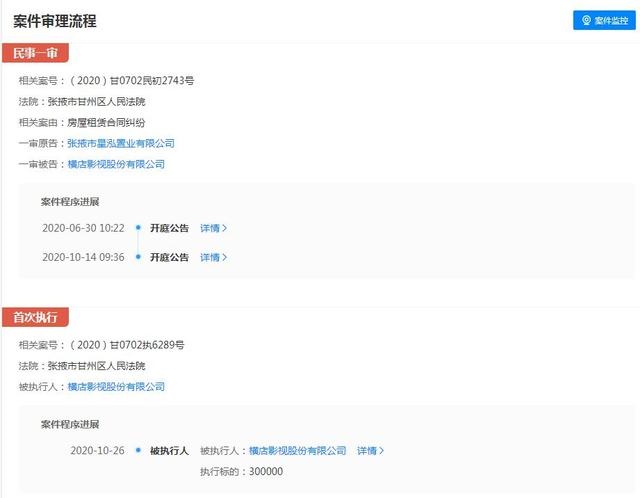The height and width of the screenshot is (498, 640).
Task: Open plaintiff link 张掖市星泓置业有限公司
Action: 121,143
